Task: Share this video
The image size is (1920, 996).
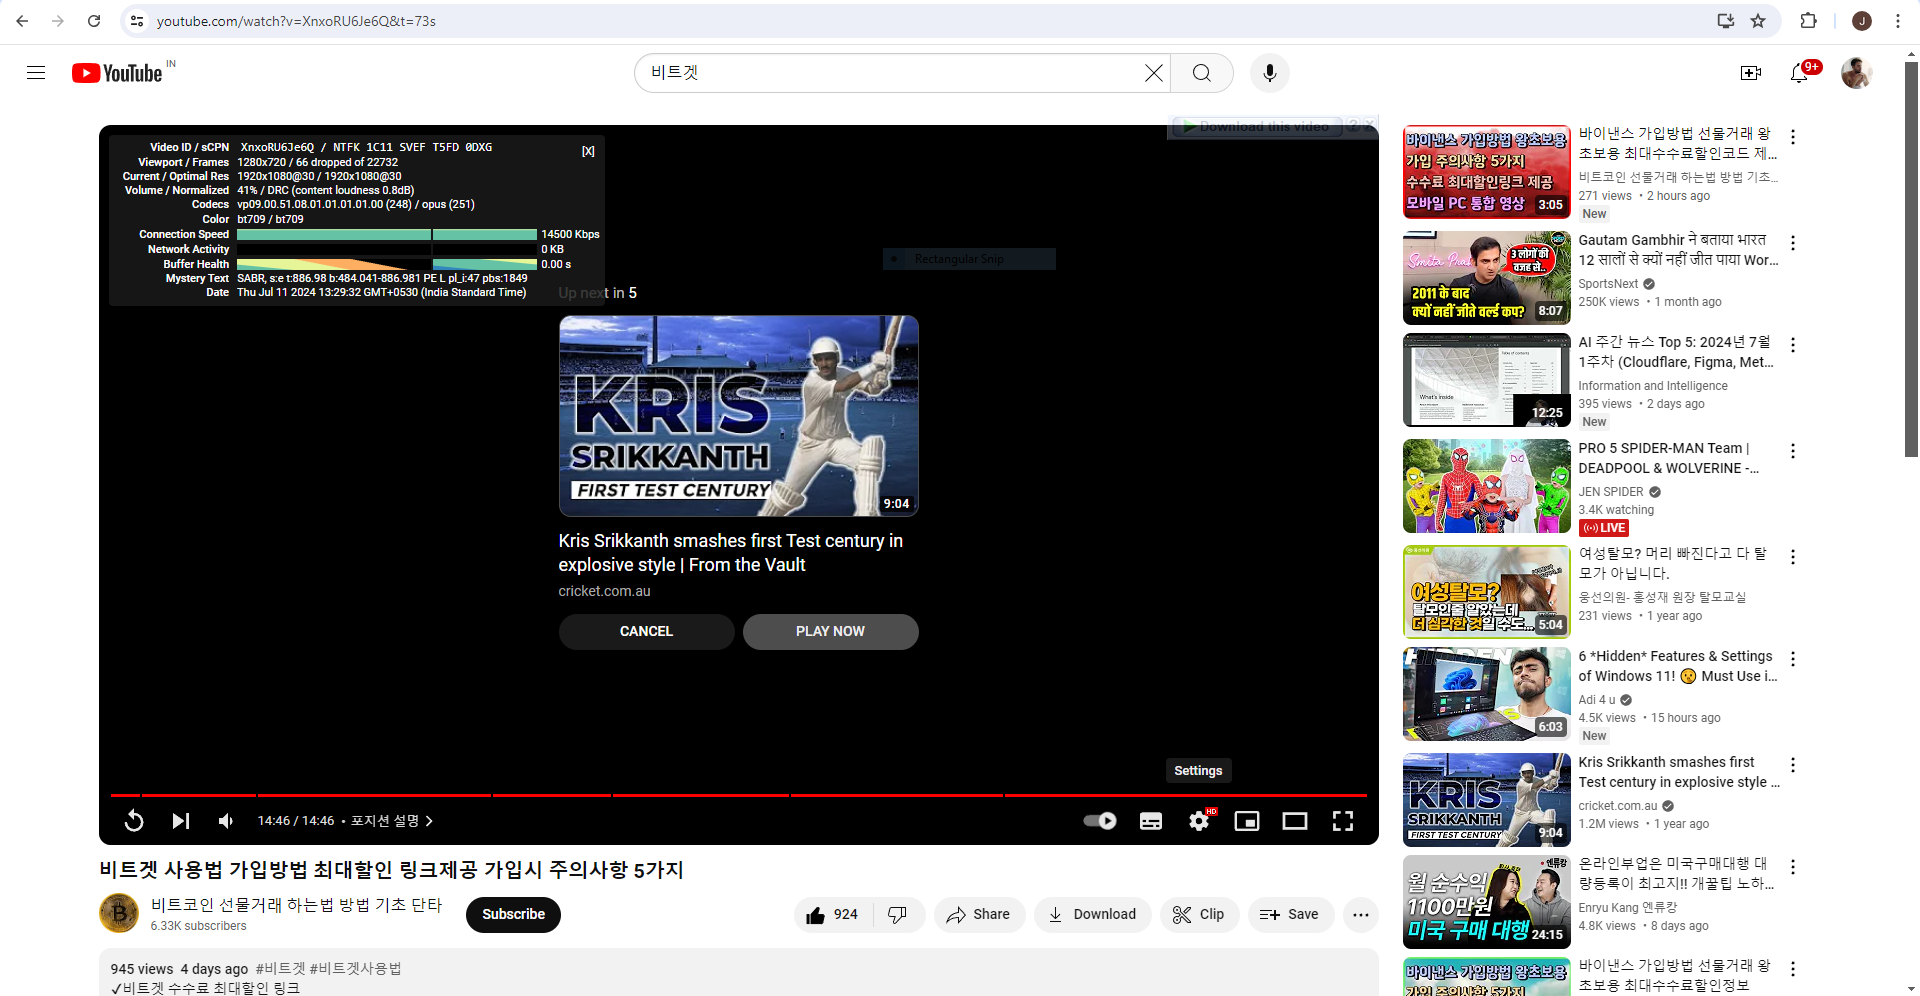Action: tap(979, 915)
